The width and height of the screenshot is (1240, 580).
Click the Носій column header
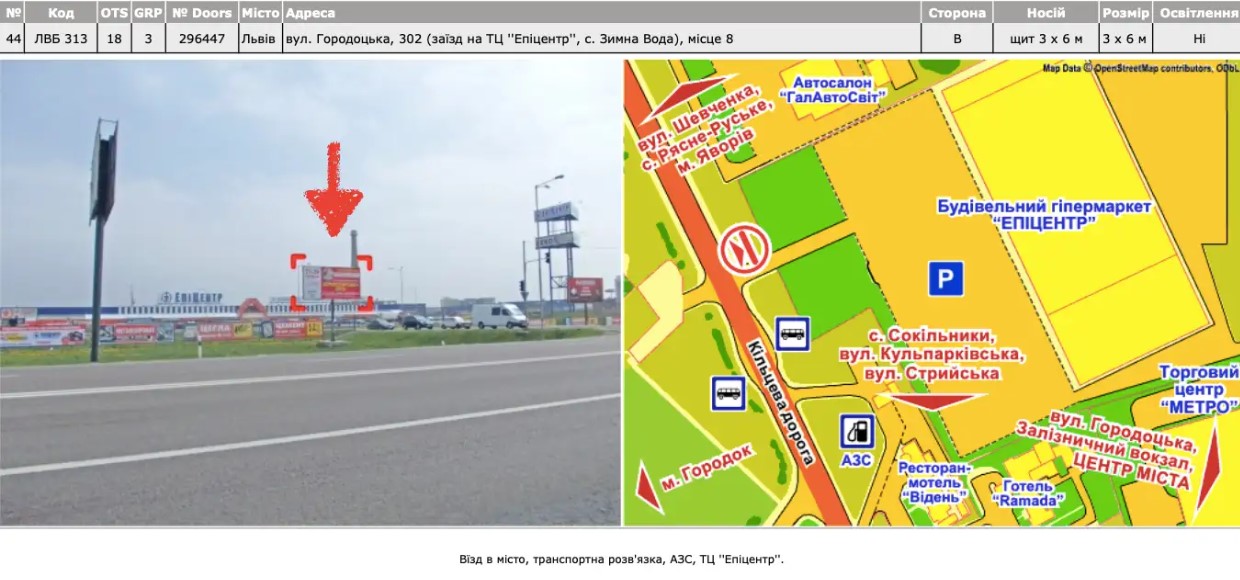(x=1046, y=13)
